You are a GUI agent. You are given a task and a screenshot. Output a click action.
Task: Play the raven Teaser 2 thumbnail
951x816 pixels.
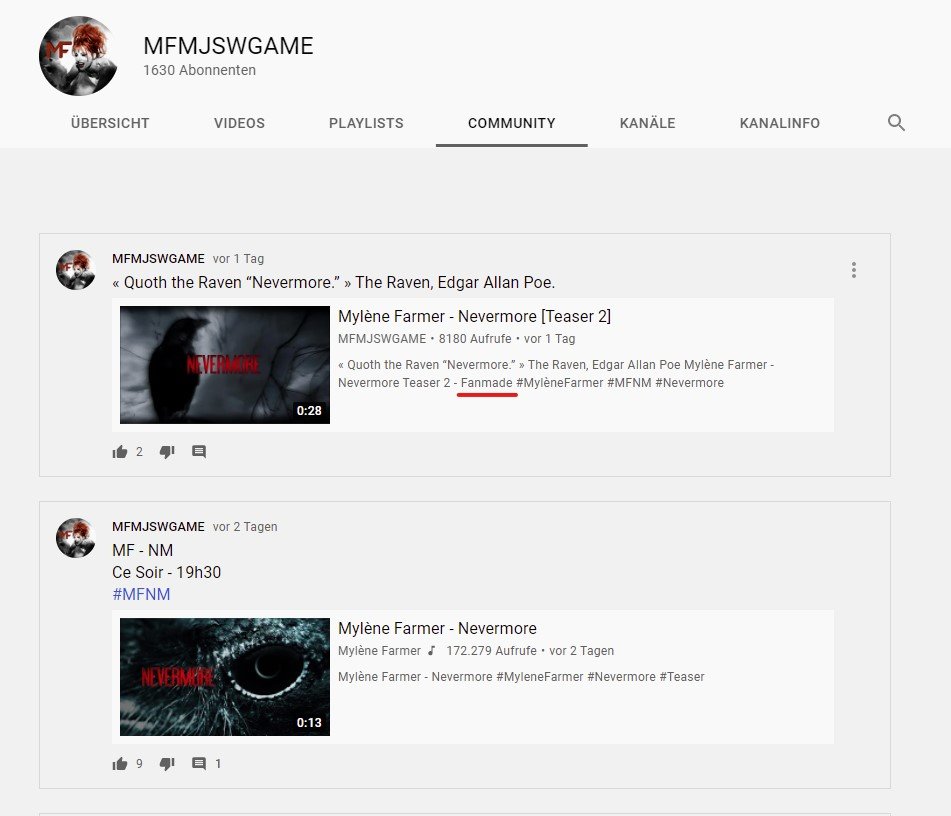224,365
